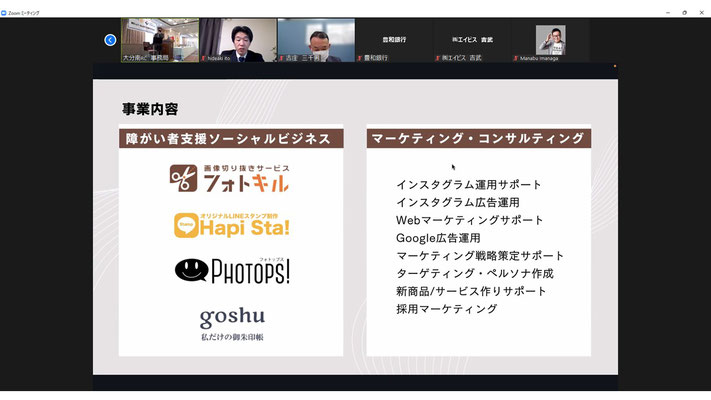Click the フォトキル logo text

click(x=246, y=183)
